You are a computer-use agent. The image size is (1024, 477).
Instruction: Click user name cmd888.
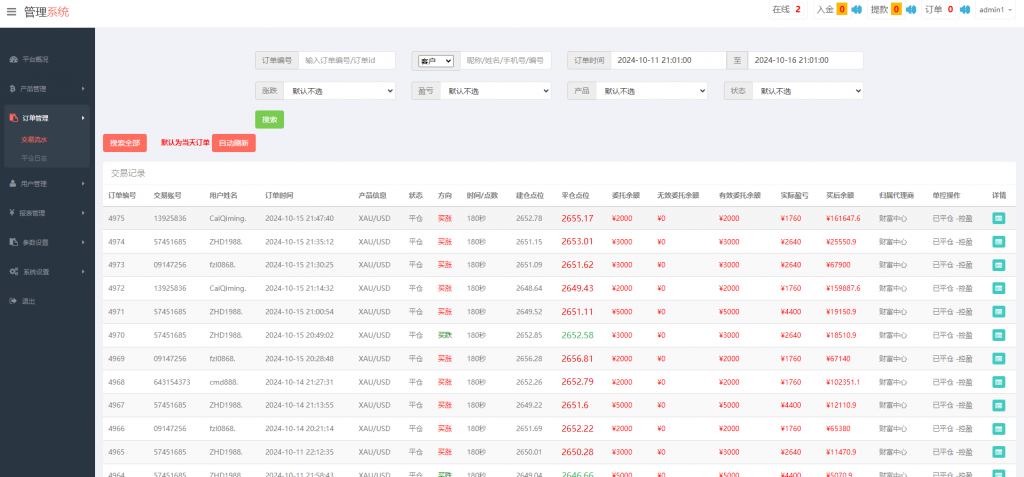click(225, 382)
